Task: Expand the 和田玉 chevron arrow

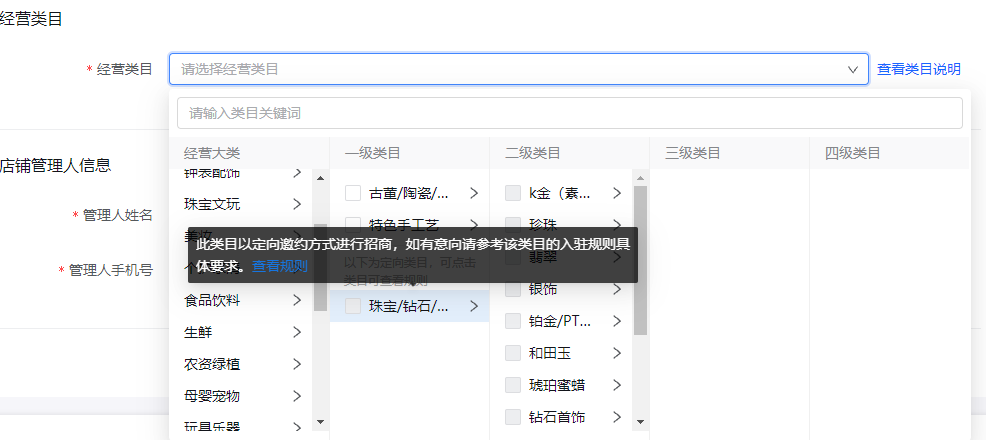Action: [x=617, y=353]
